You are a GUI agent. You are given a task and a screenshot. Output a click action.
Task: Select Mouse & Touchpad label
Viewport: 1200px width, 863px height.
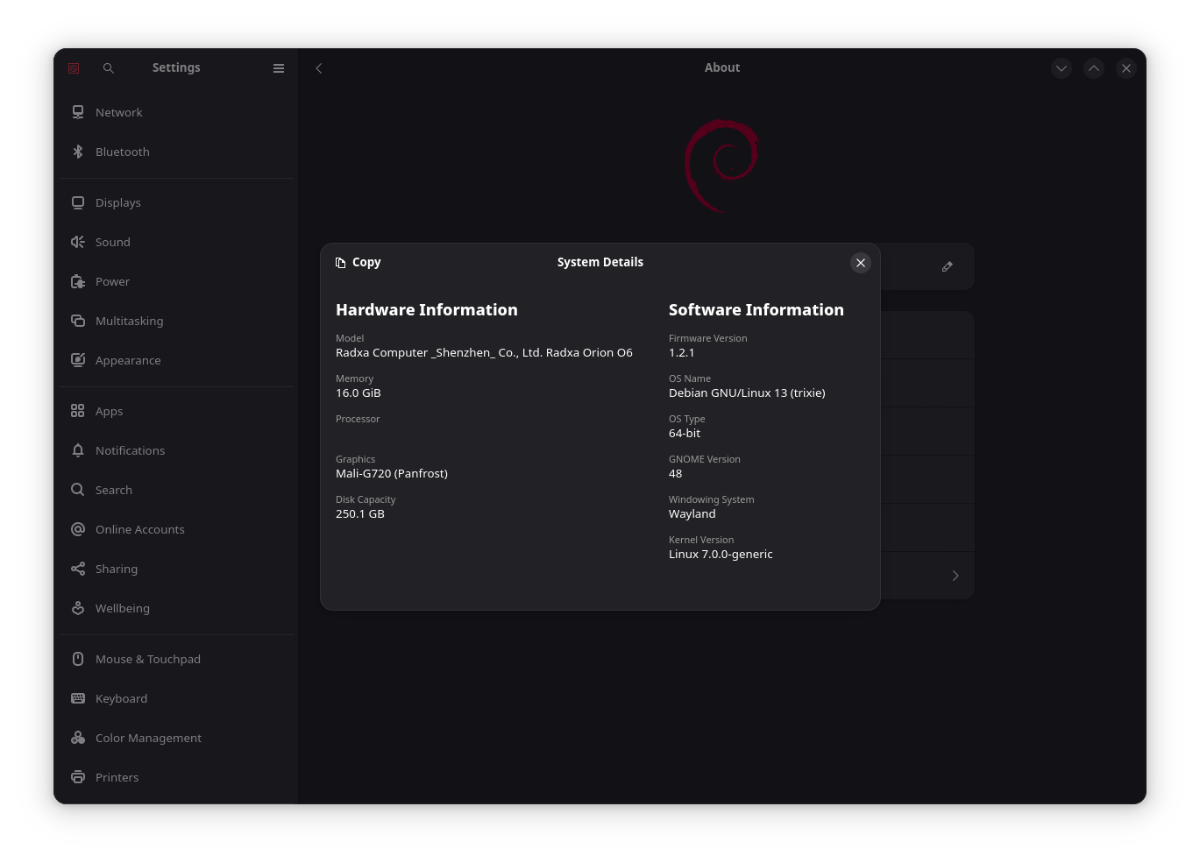(x=148, y=659)
